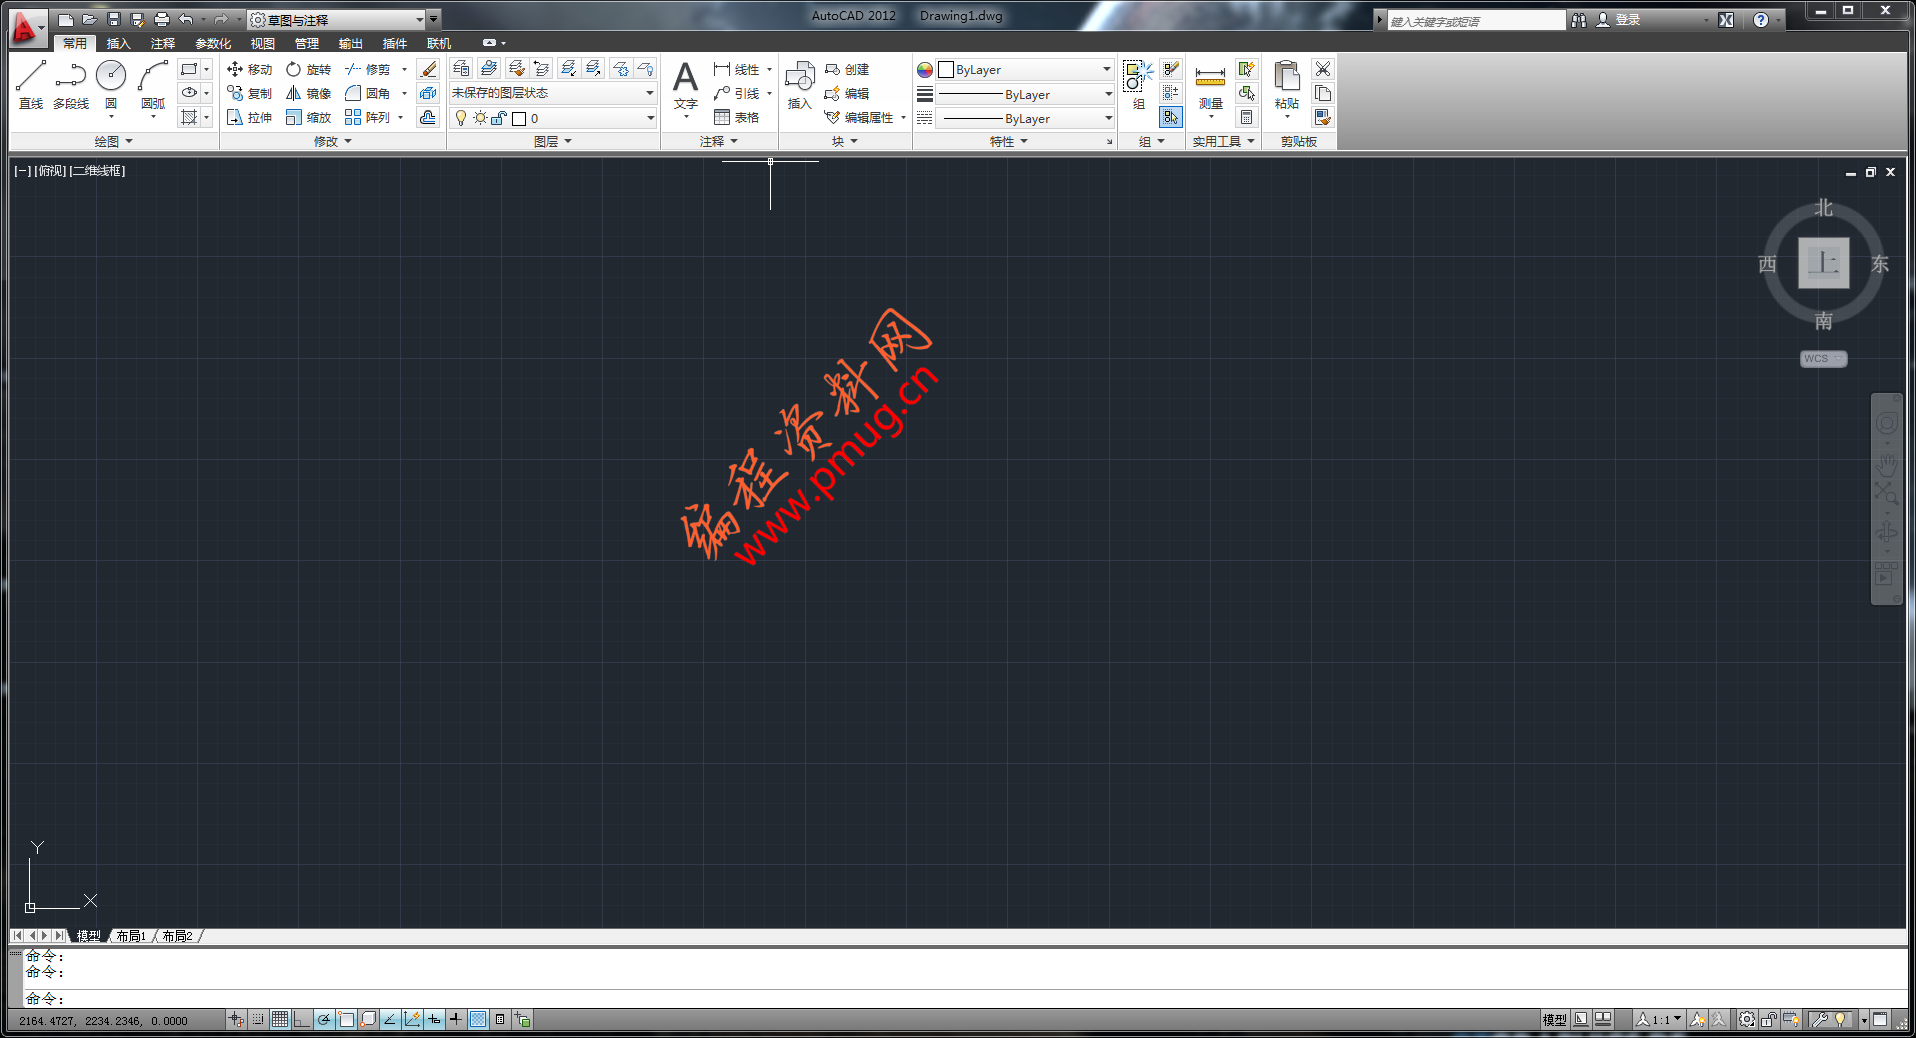The width and height of the screenshot is (1916, 1038).
Task: Activate the Copy (复制) command
Action: pyautogui.click(x=249, y=93)
